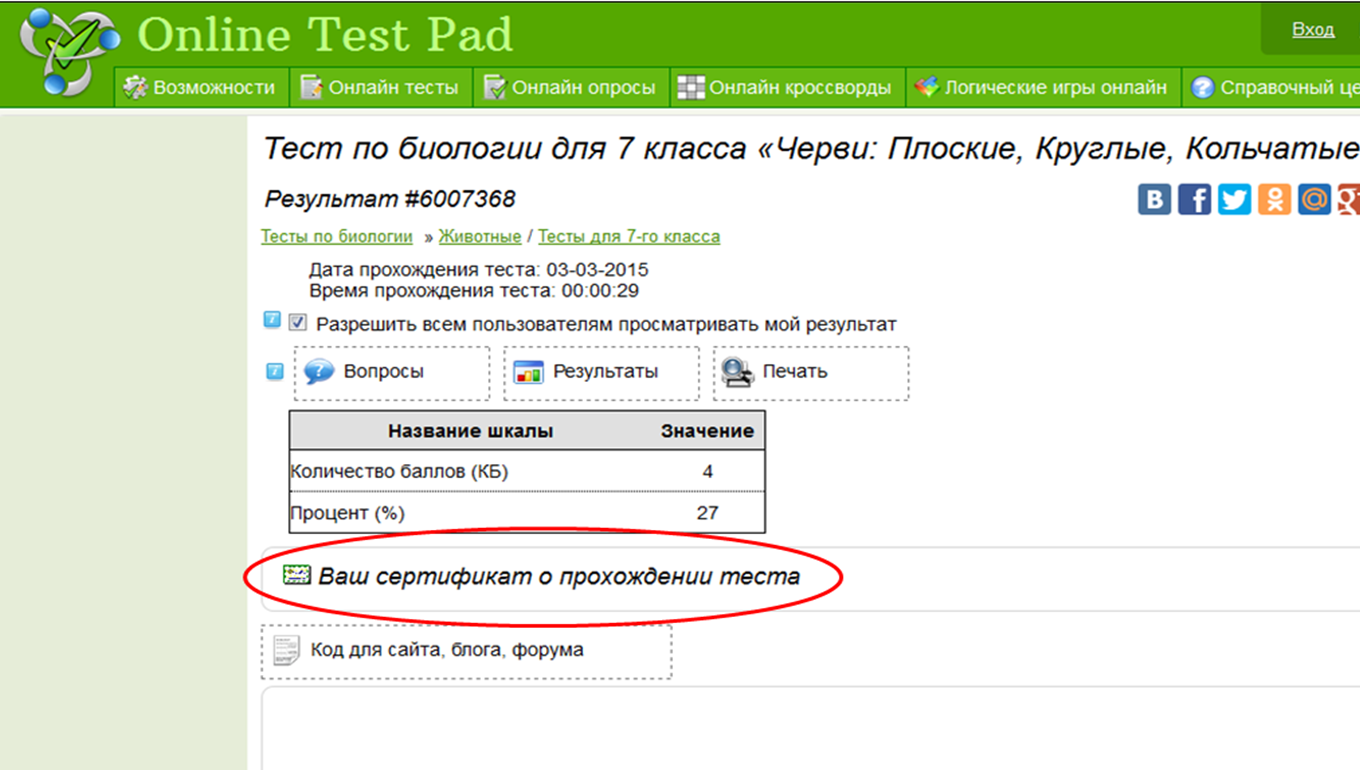1360x770 pixels.
Task: Uncheck 'Разрешить всем пользователям просматривать мой результат'
Action: (296, 322)
